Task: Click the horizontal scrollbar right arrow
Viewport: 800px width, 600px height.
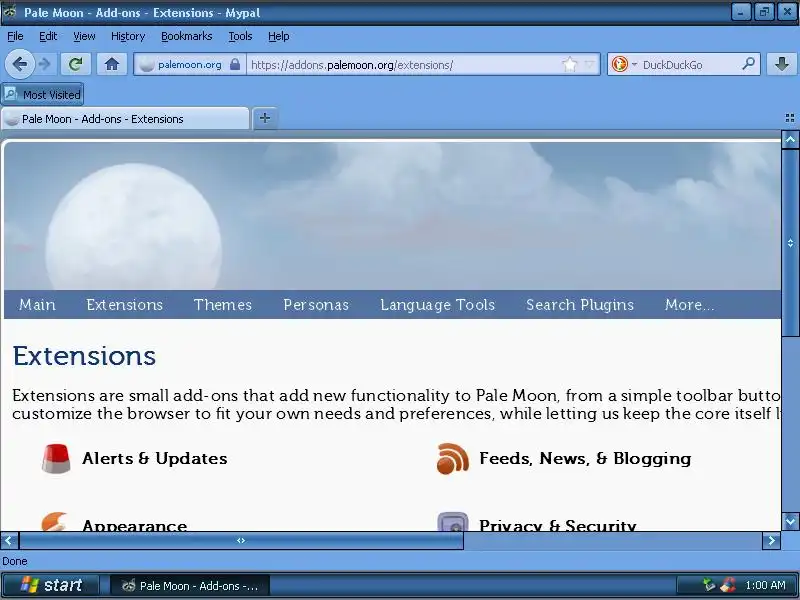Action: (x=771, y=540)
